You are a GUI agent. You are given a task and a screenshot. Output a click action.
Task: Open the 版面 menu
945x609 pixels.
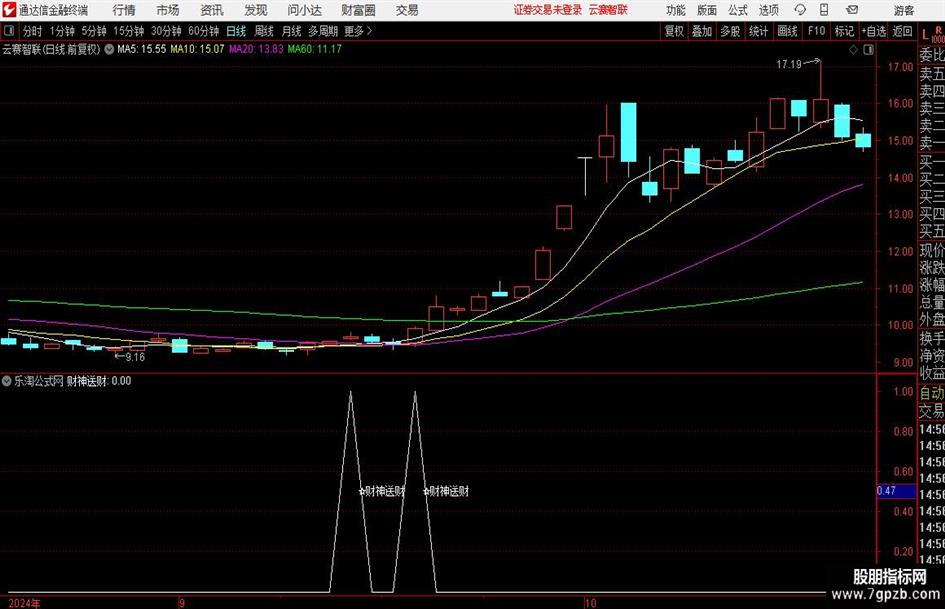tap(707, 10)
